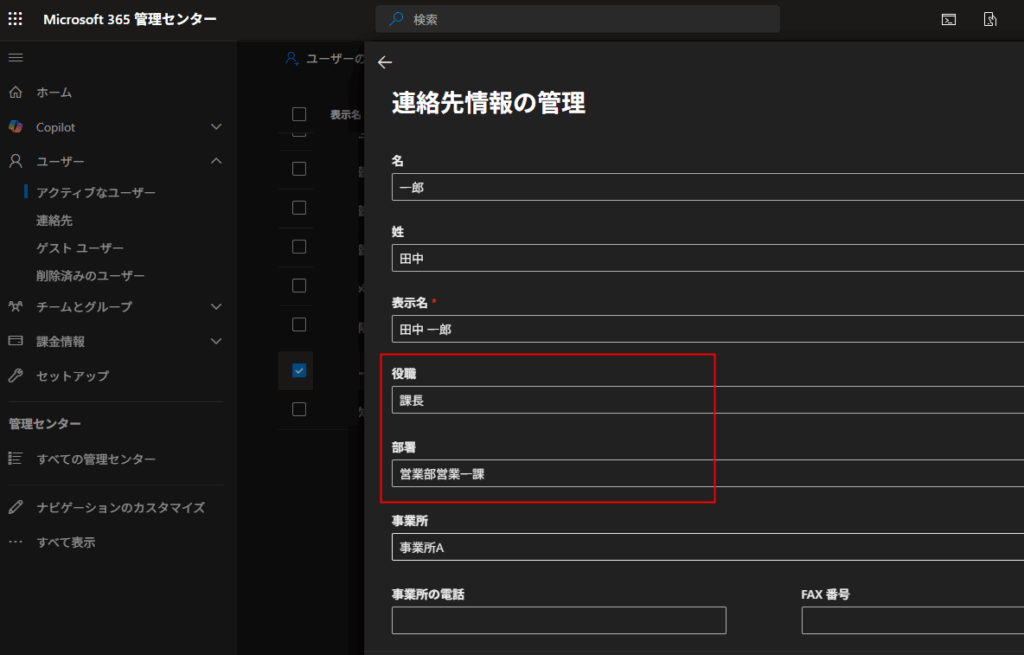Viewport: 1024px width, 655px height.
Task: Uncheck the checked user row checkbox
Action: (x=299, y=370)
